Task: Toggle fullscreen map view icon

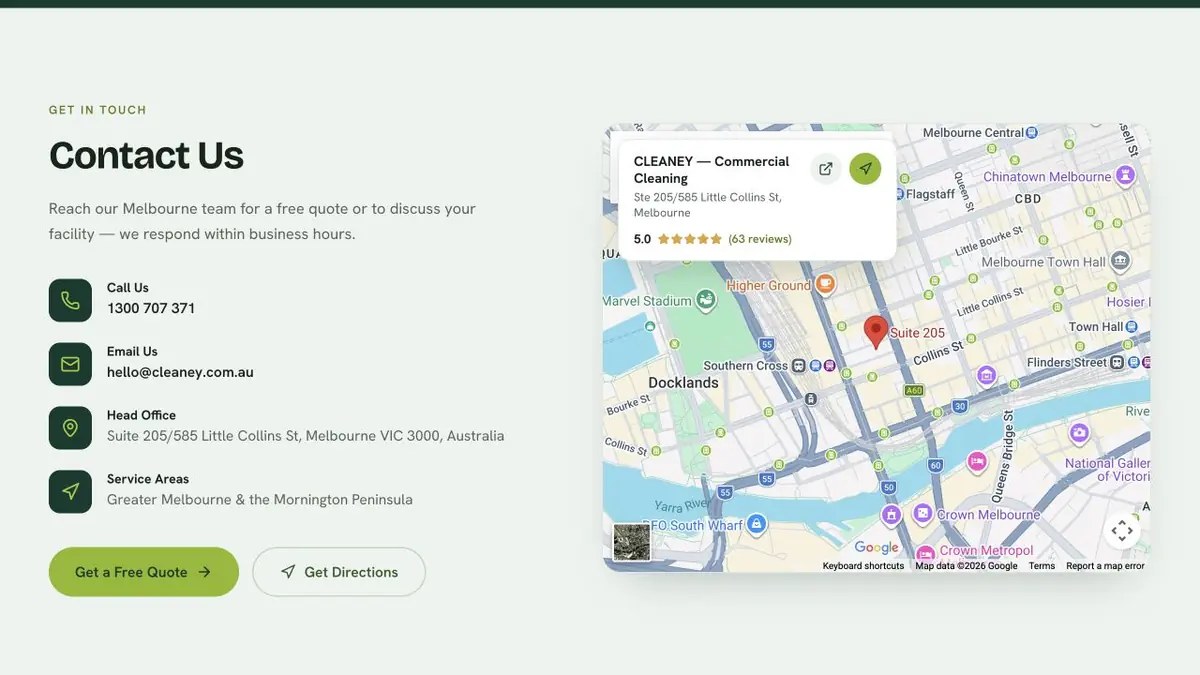Action: coord(1122,531)
